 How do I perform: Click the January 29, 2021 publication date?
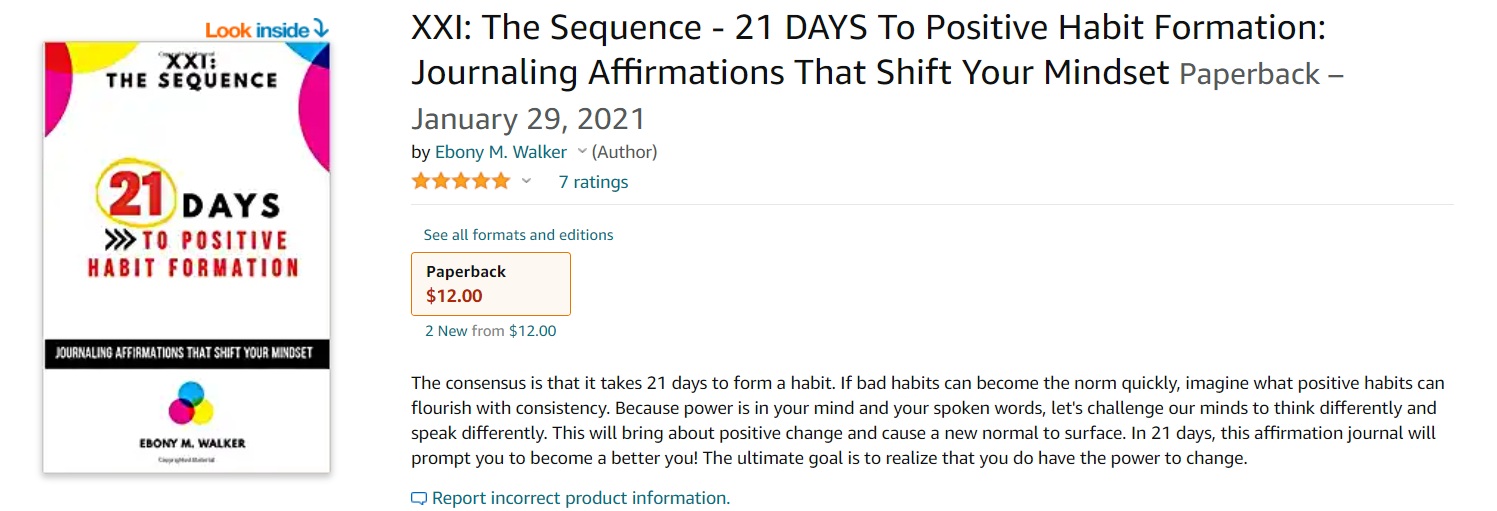pos(528,119)
